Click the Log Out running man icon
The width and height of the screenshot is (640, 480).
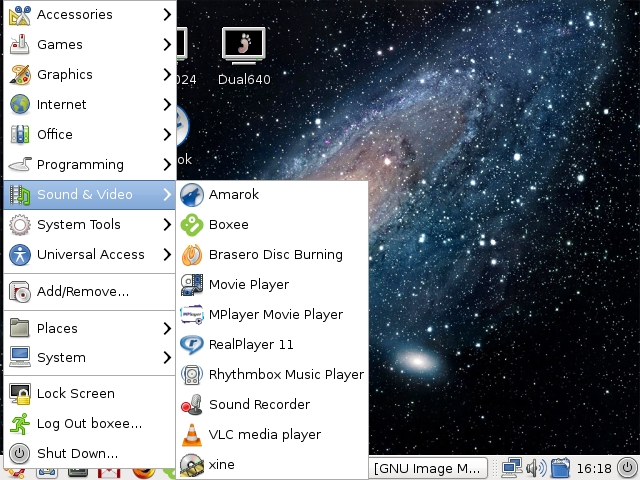point(20,424)
